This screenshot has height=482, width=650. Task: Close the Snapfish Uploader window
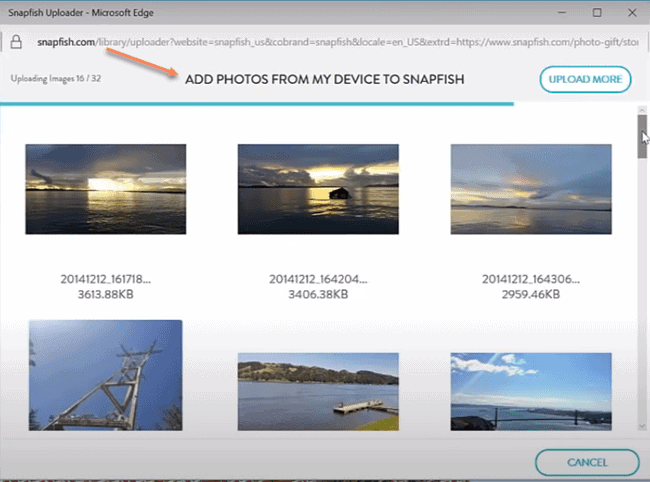coord(632,13)
